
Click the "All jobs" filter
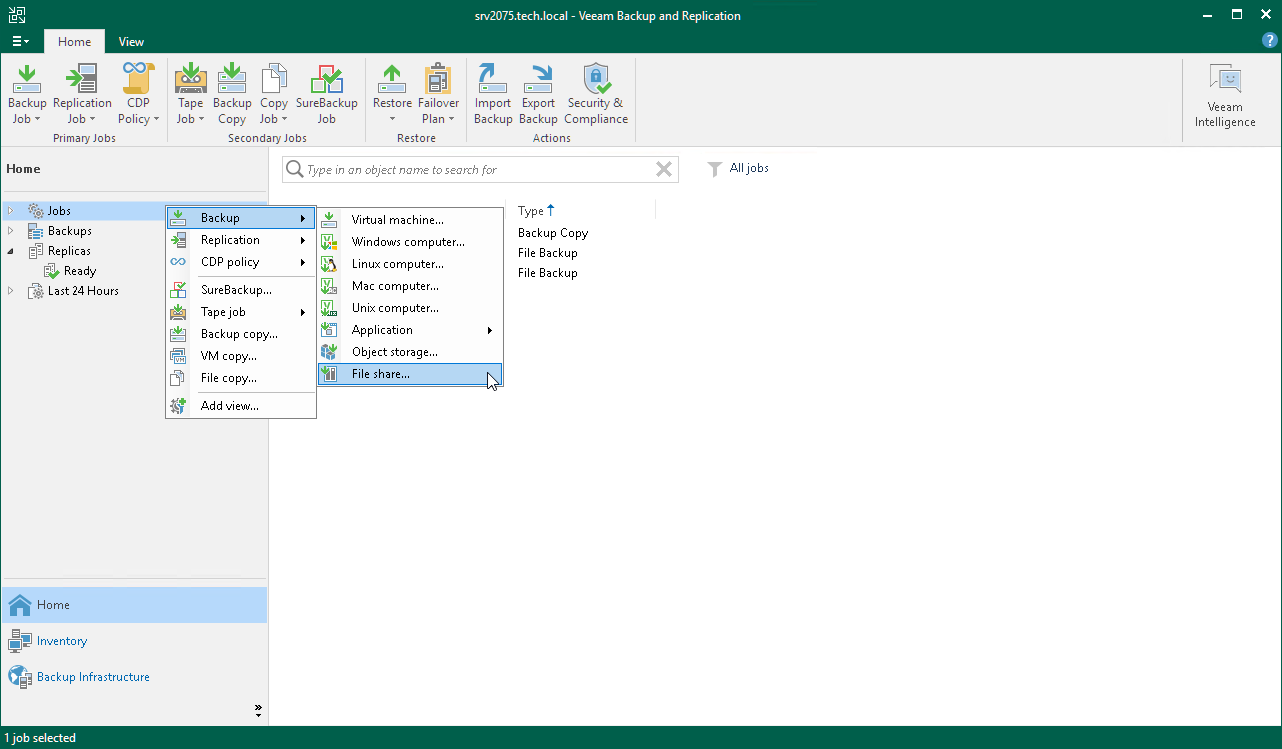pos(748,168)
